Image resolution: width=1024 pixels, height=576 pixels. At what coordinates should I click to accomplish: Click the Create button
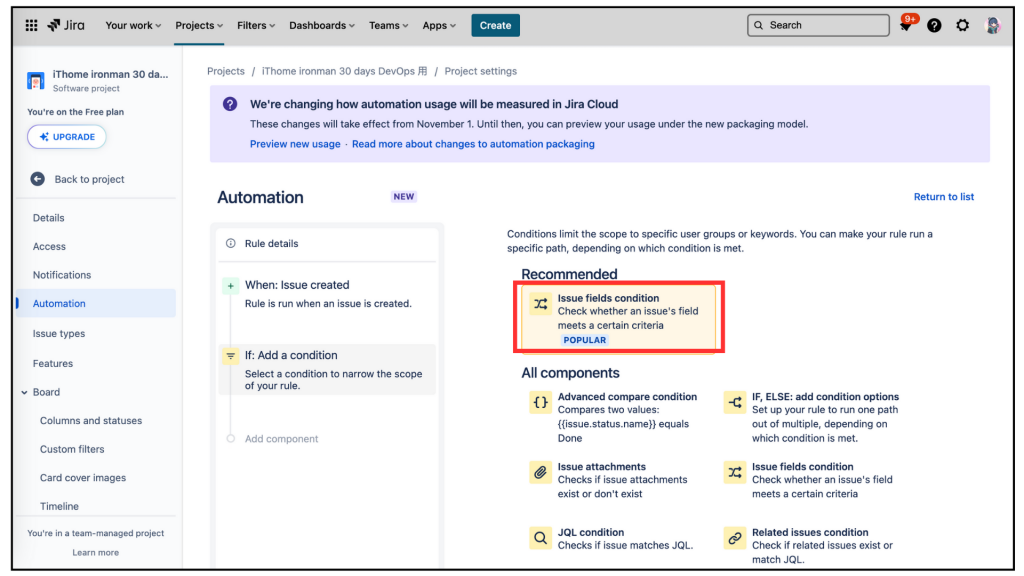coord(495,25)
